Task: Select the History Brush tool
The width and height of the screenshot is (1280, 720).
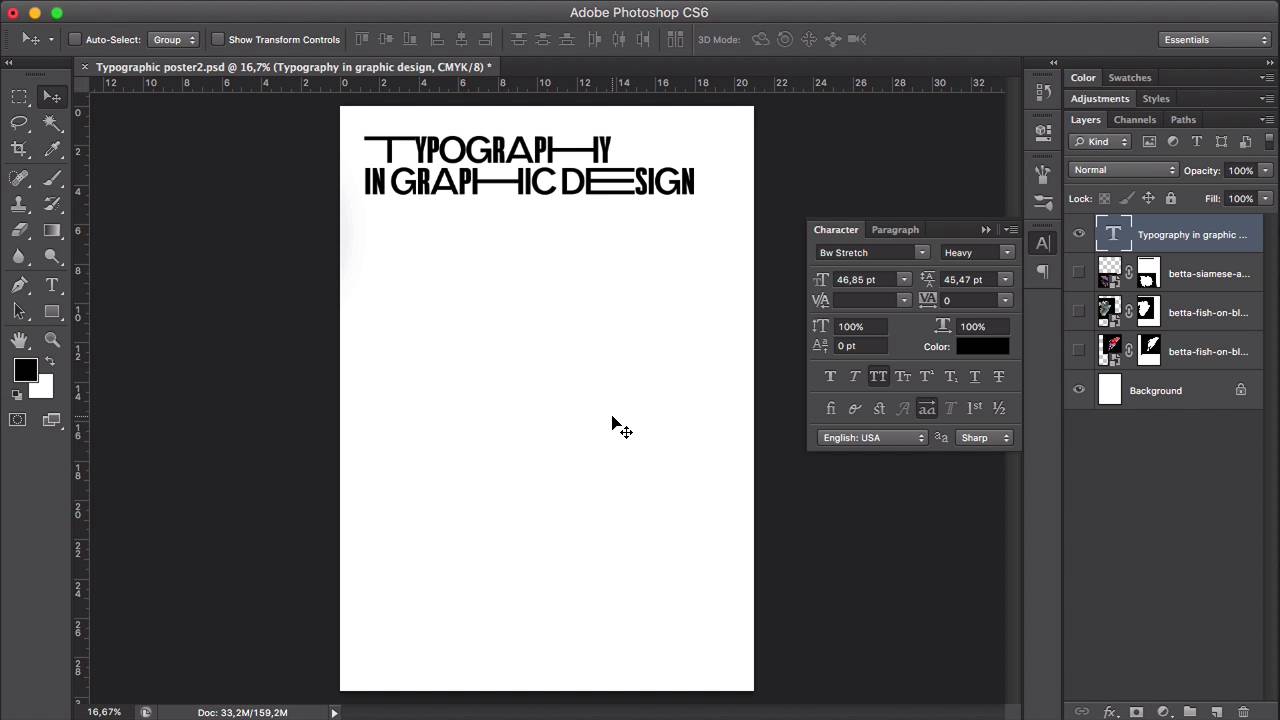Action: point(52,204)
